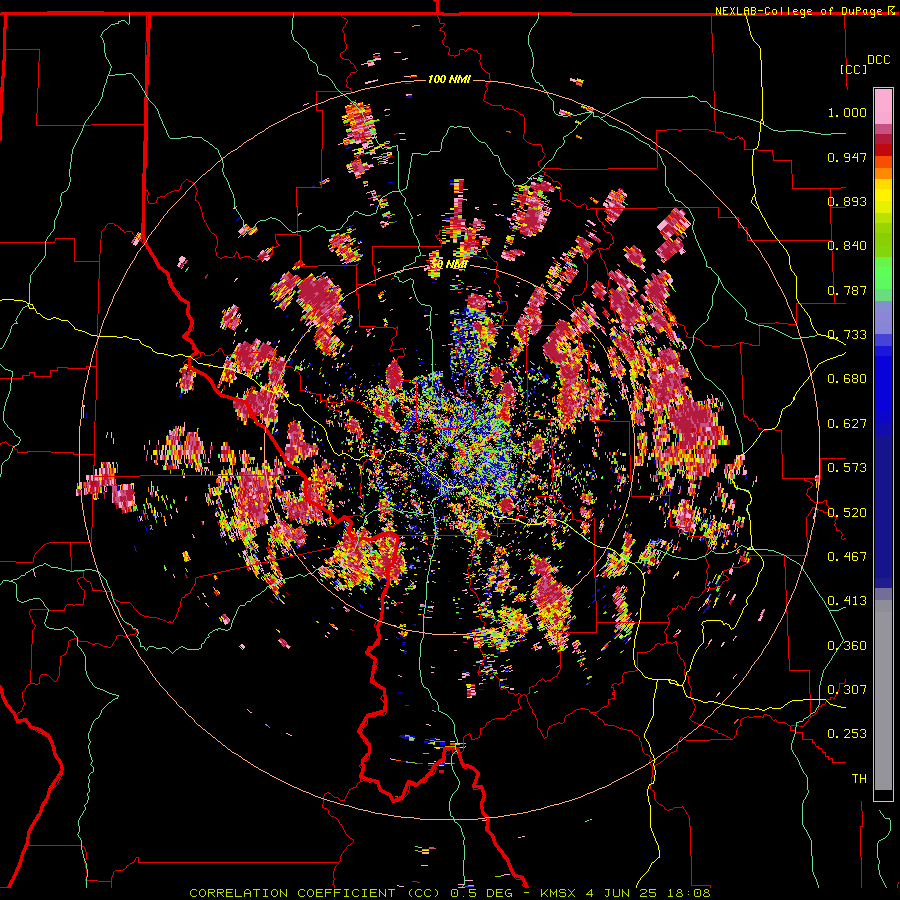Click the DCC product label
Viewport: 900px width, 900px height.
(878, 60)
